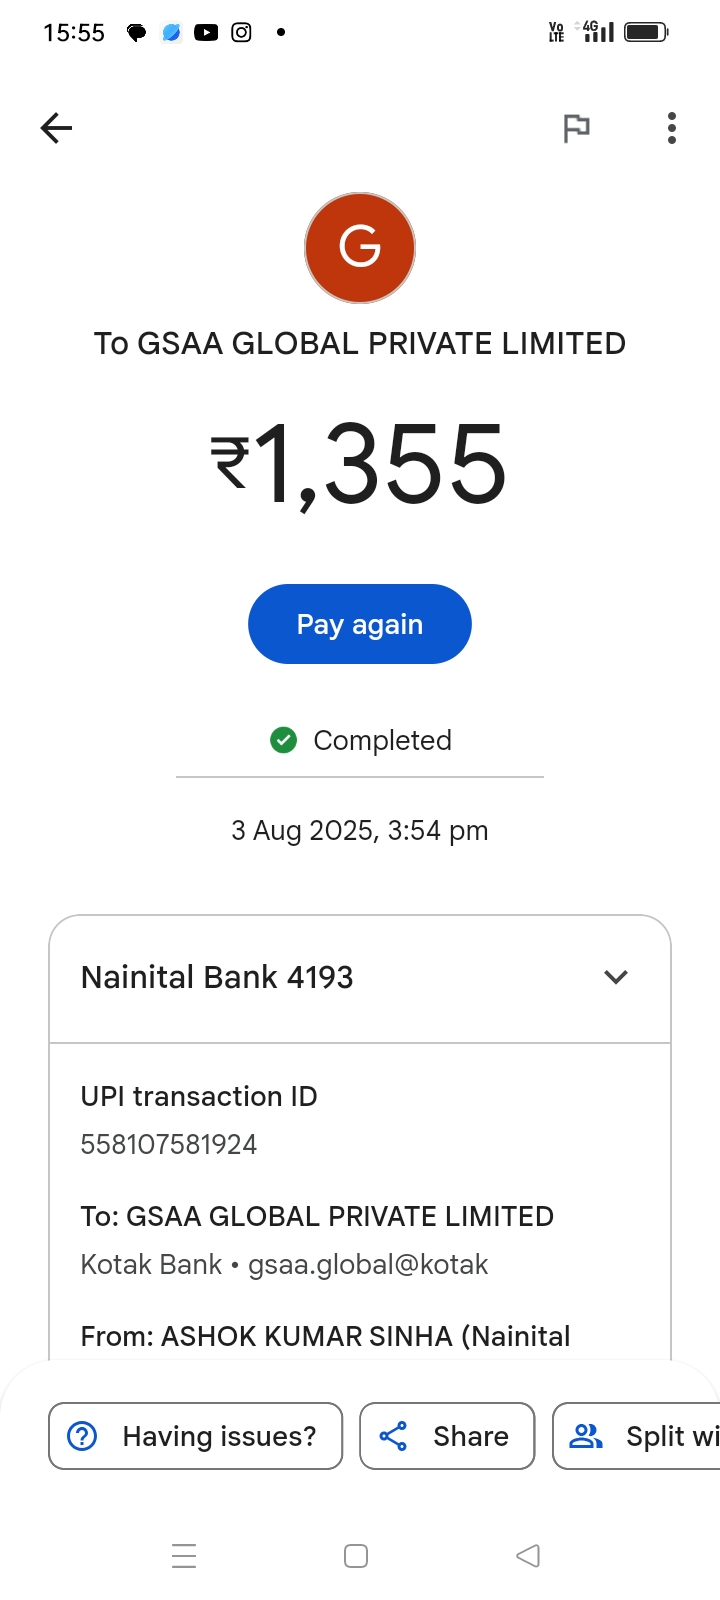
Task: Open the three-dot overflow menu
Action: [x=672, y=128]
